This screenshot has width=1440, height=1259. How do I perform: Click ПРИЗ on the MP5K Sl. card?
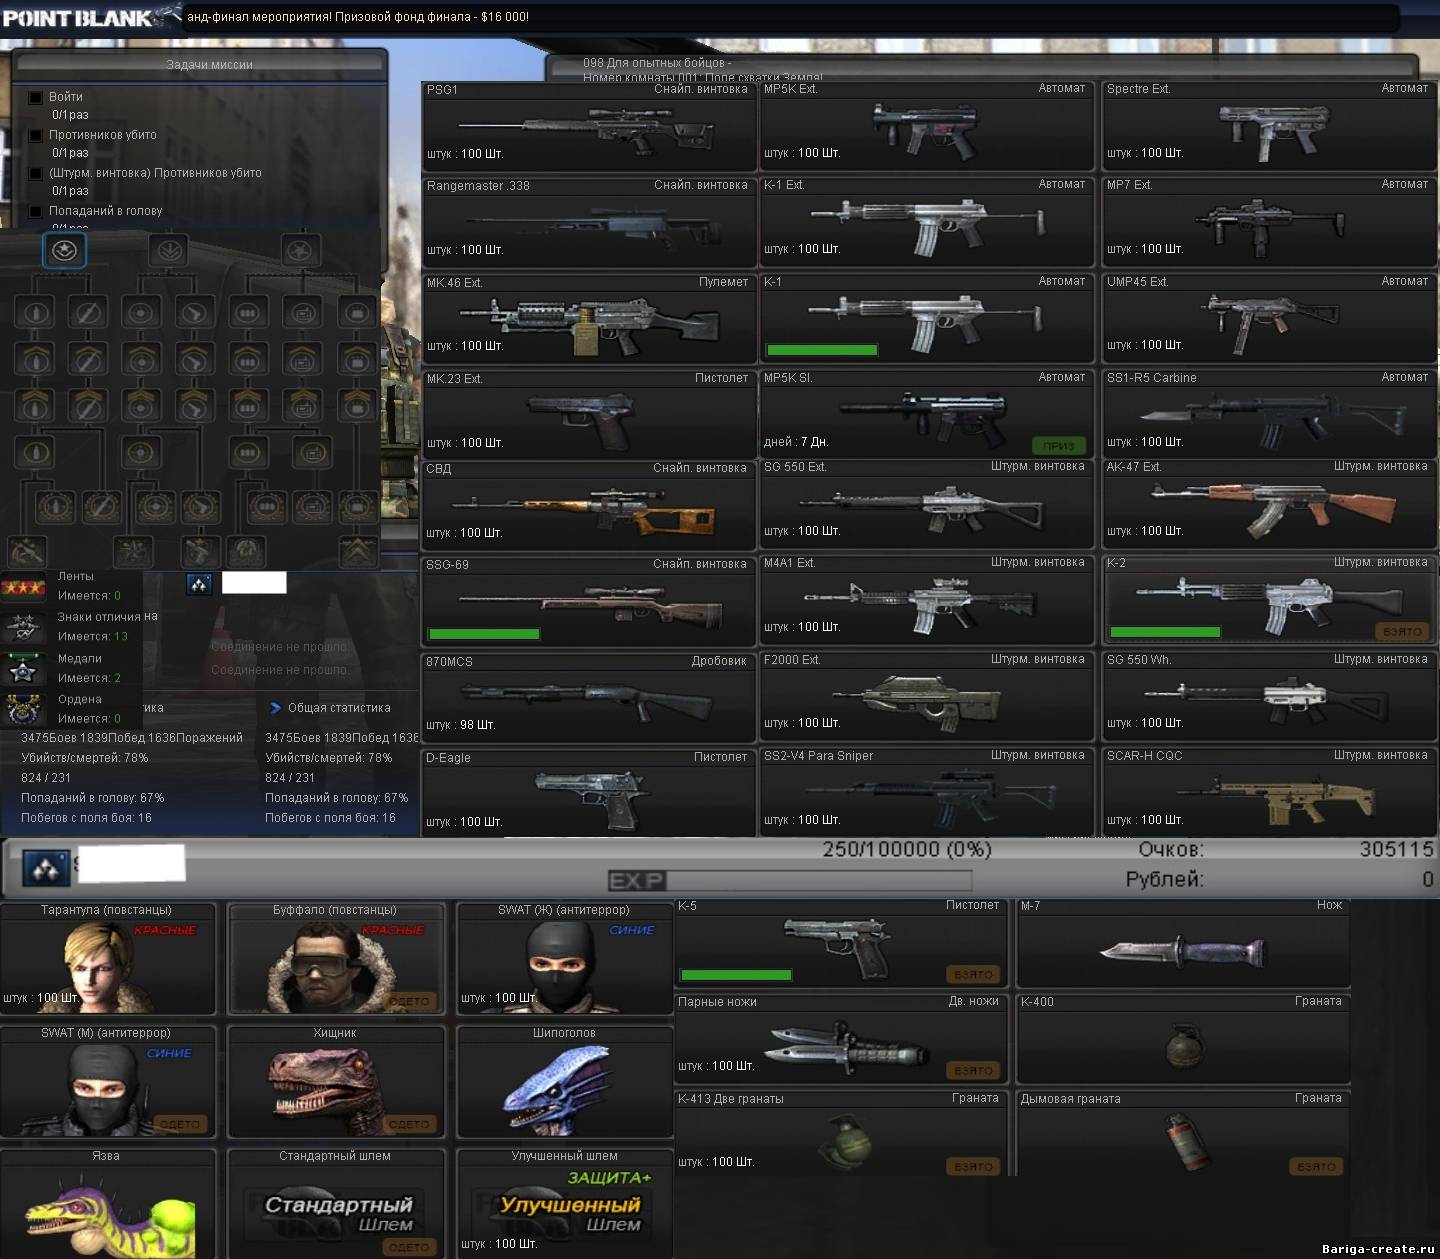(x=1059, y=446)
